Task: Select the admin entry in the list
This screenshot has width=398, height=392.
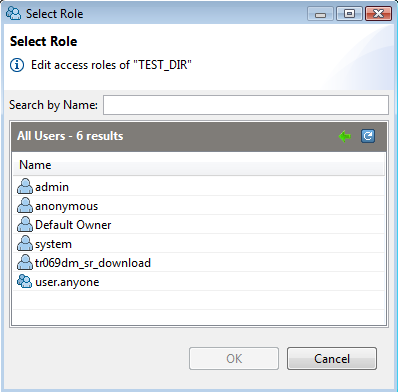Action: [199, 187]
